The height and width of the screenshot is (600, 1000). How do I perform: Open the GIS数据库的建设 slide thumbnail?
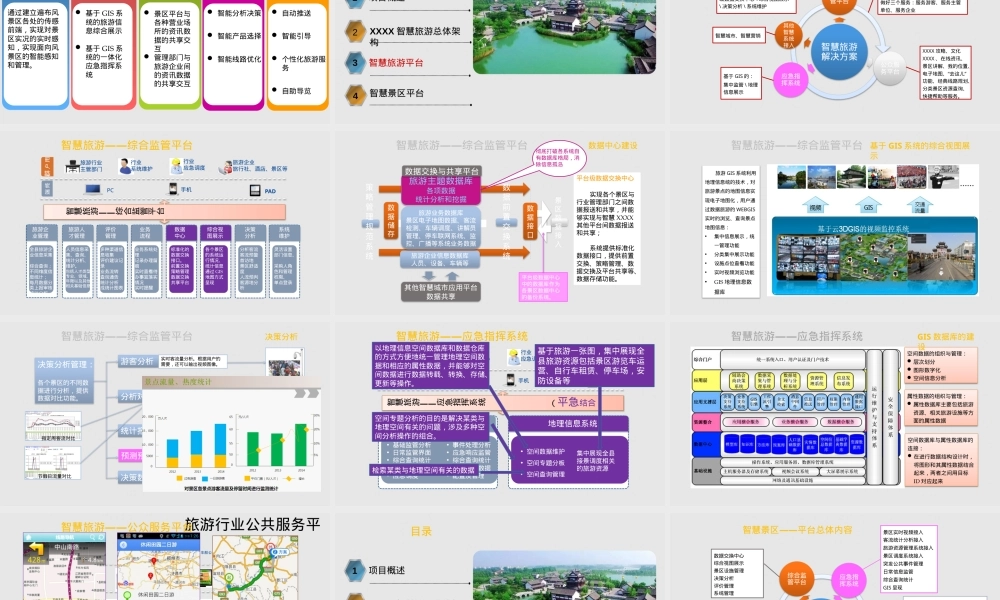(835, 413)
